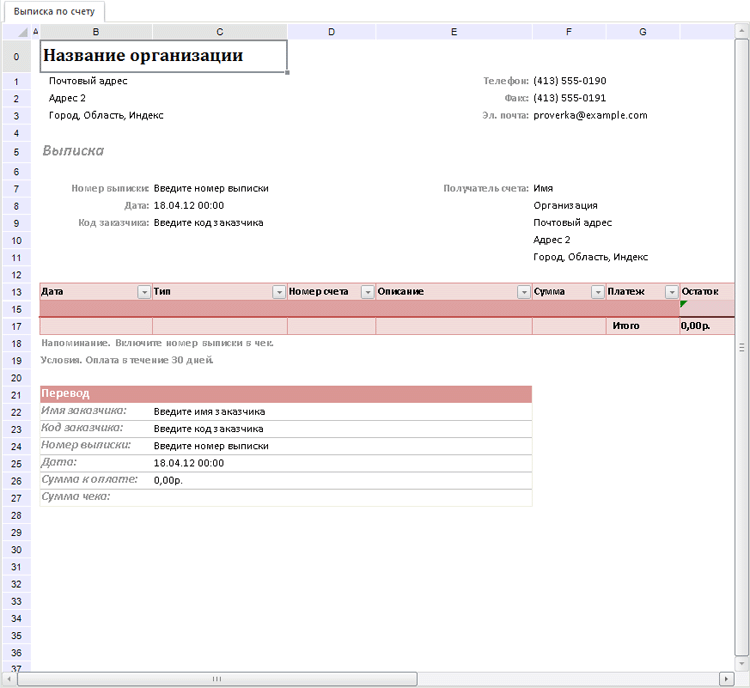Click Введите код заказчика in row 23
This screenshot has height=688, width=750.
(x=209, y=429)
